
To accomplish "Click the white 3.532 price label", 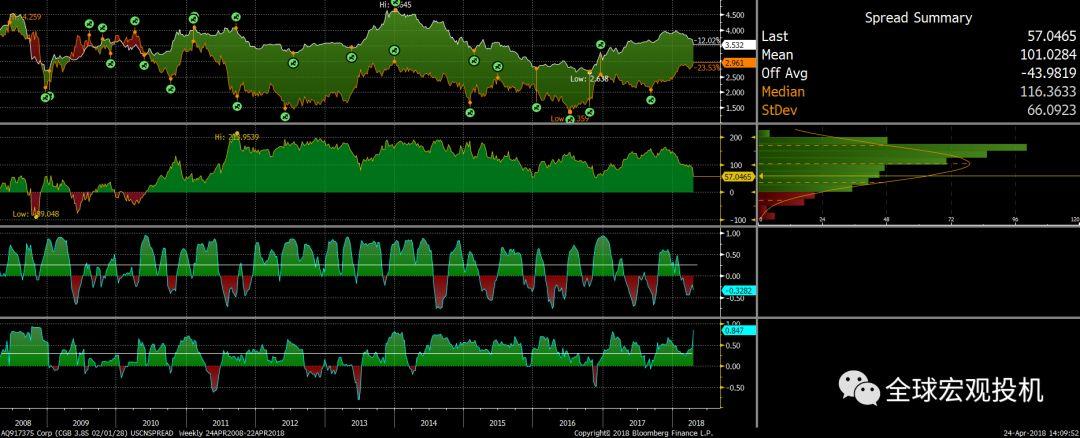I will point(734,45).
